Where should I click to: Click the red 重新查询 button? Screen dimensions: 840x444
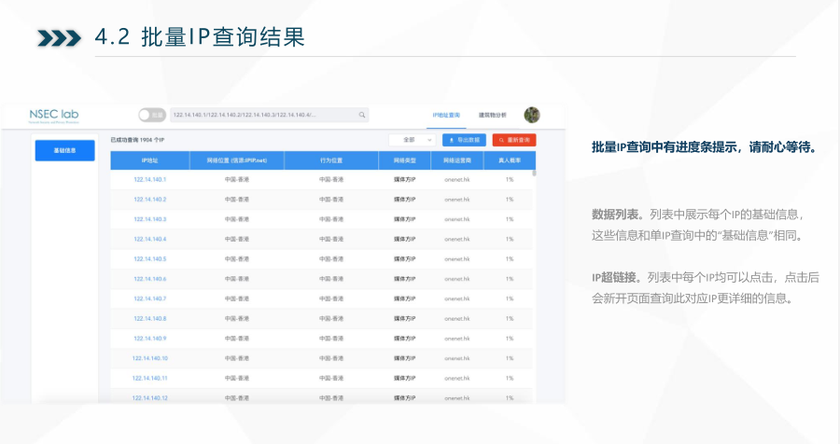pyautogui.click(x=514, y=140)
